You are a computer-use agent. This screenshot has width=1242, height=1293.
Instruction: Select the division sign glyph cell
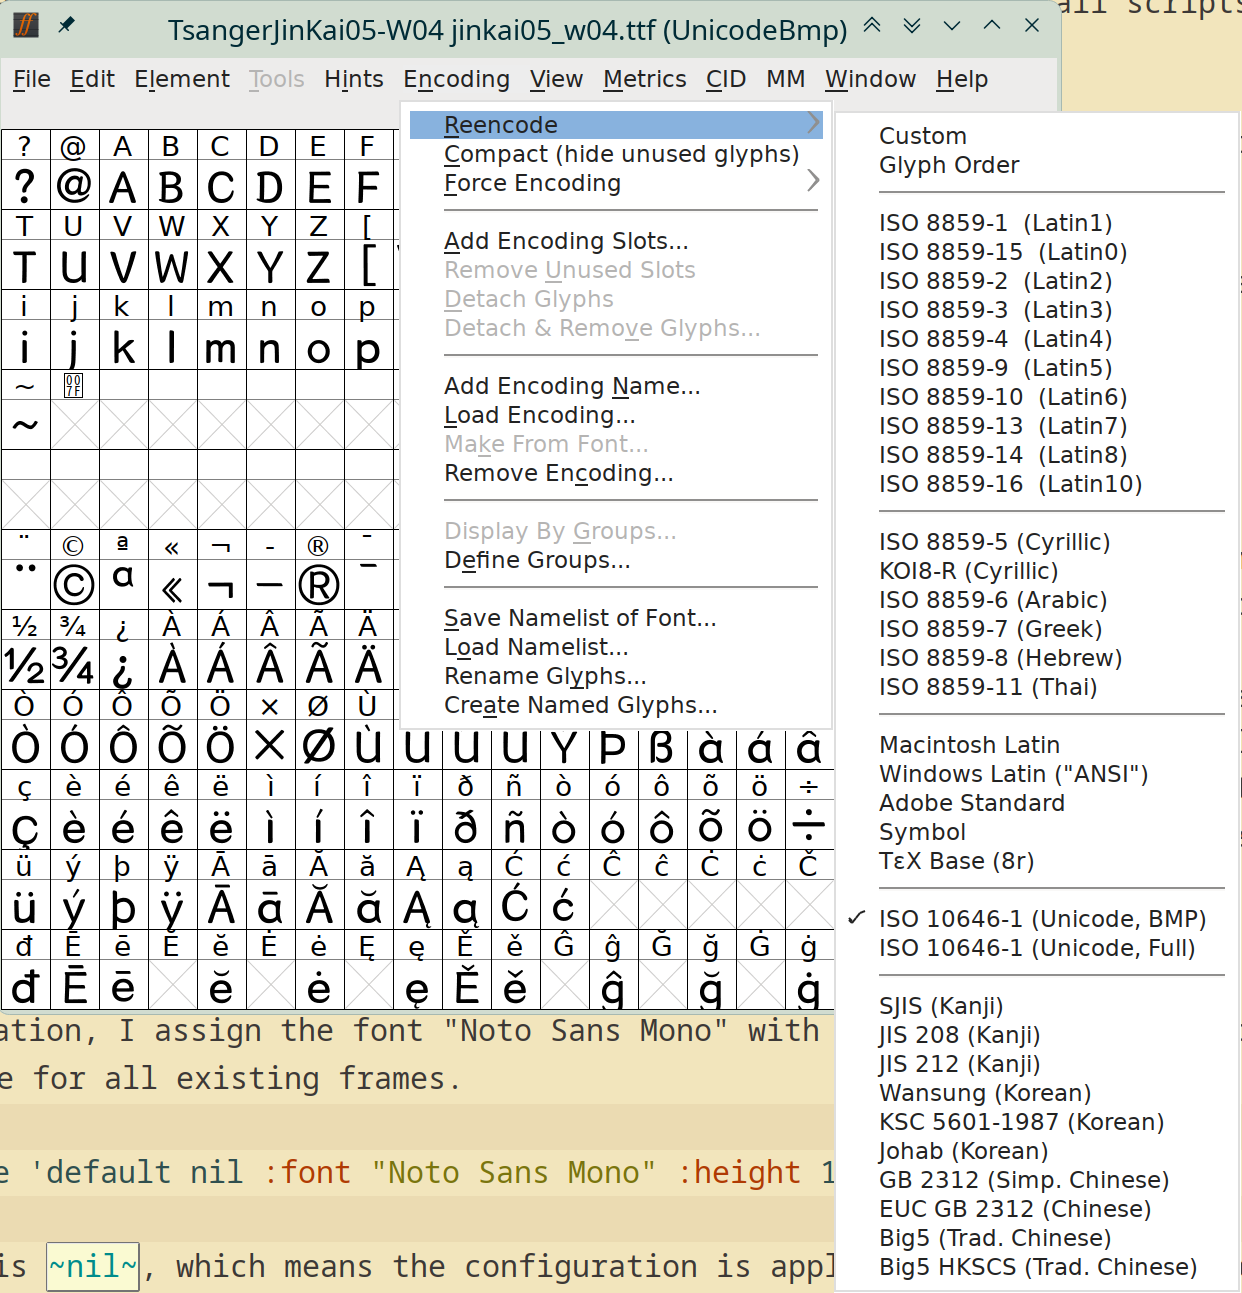(x=809, y=827)
